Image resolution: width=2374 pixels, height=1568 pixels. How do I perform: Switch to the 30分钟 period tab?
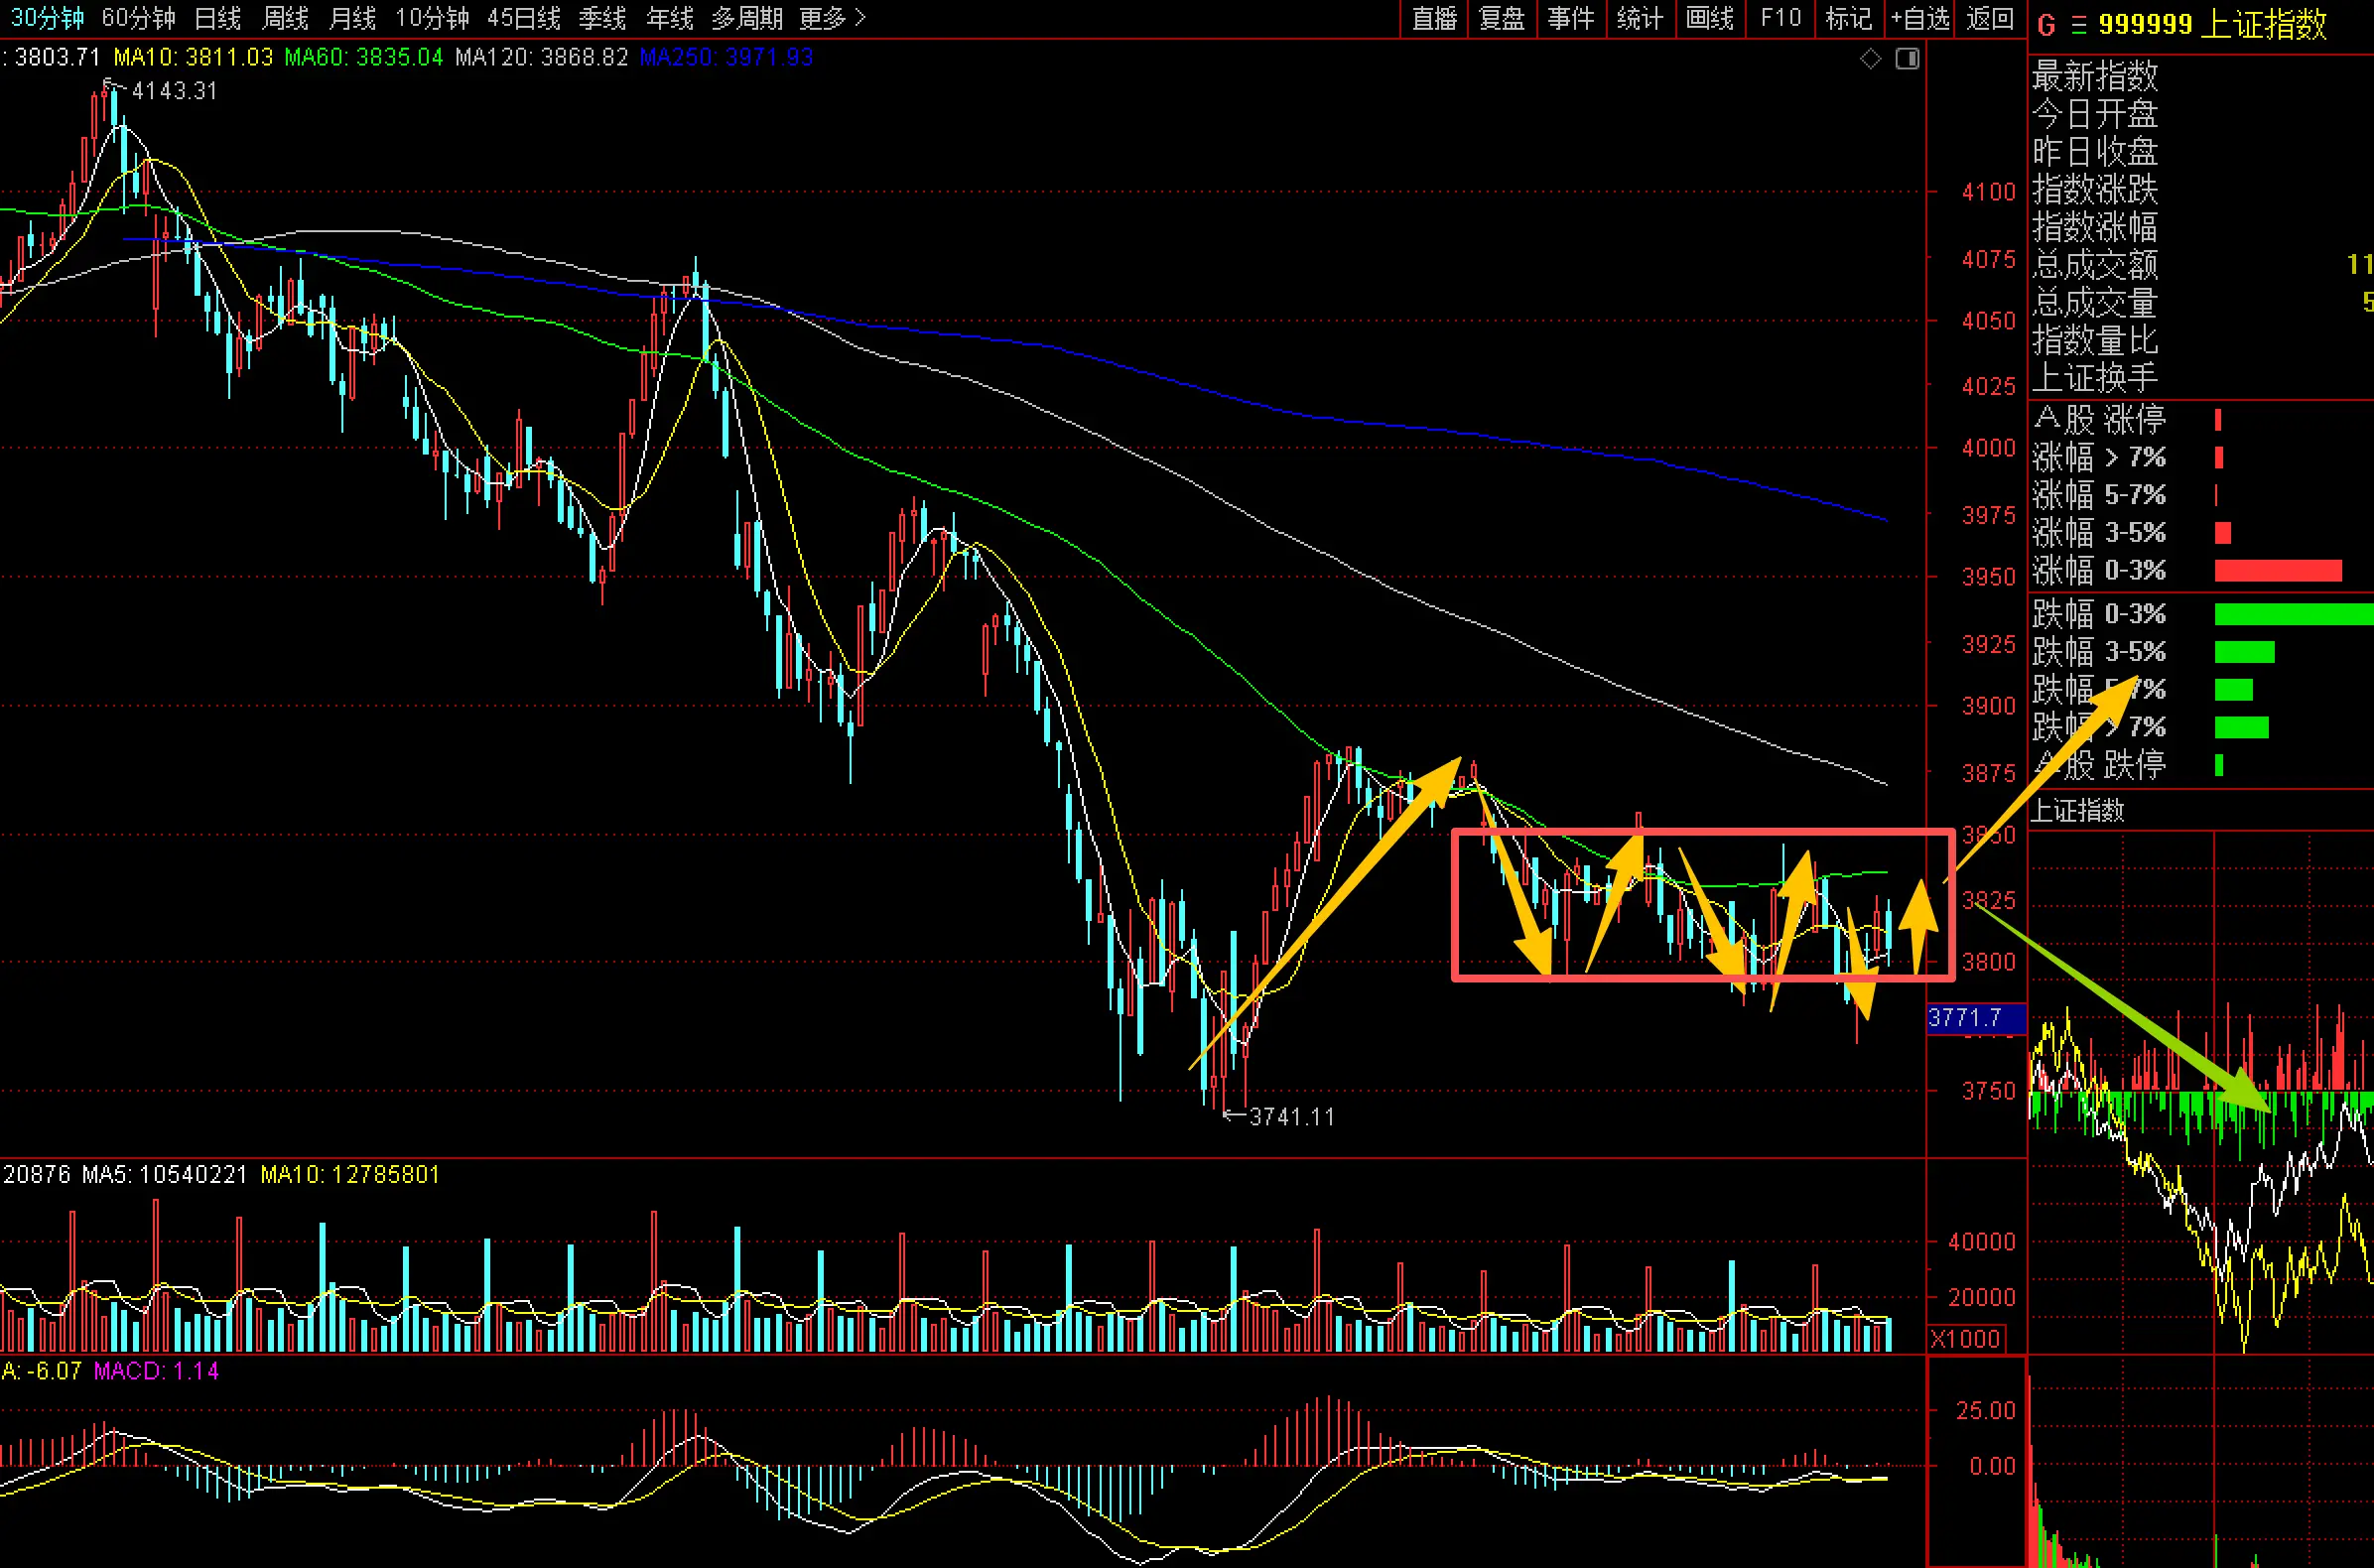click(46, 18)
